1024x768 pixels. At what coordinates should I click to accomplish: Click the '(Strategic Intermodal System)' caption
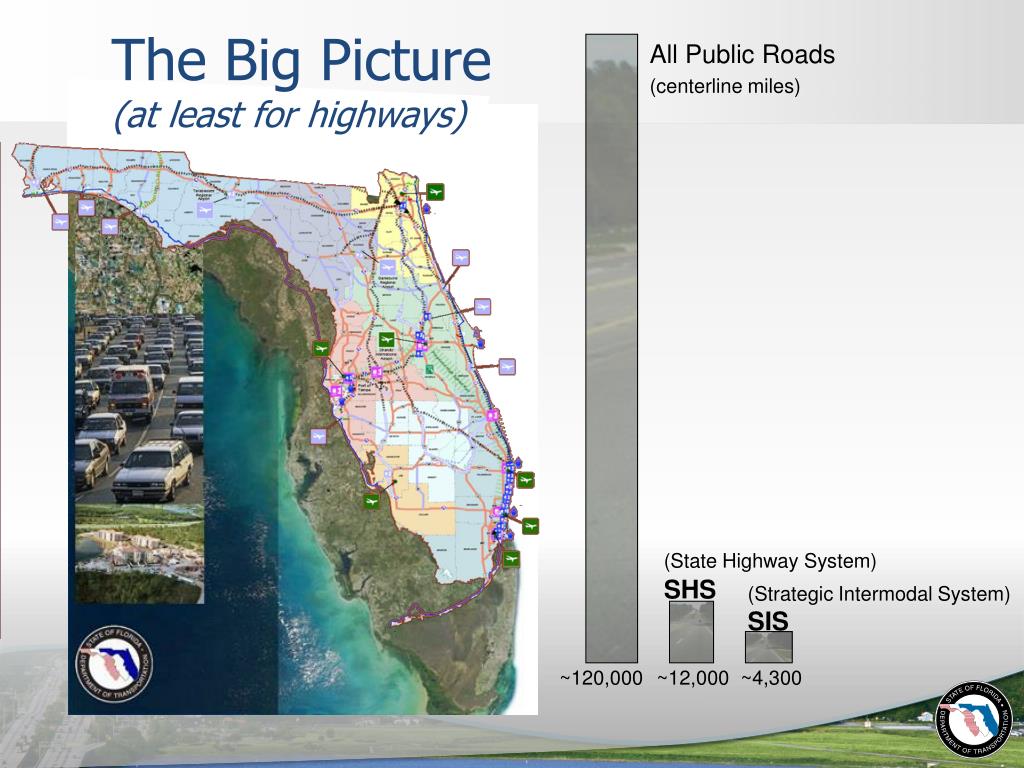pyautogui.click(x=878, y=594)
